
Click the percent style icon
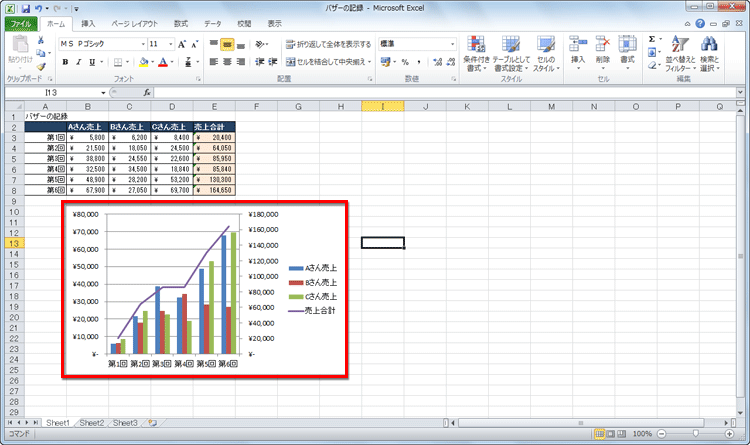point(404,62)
